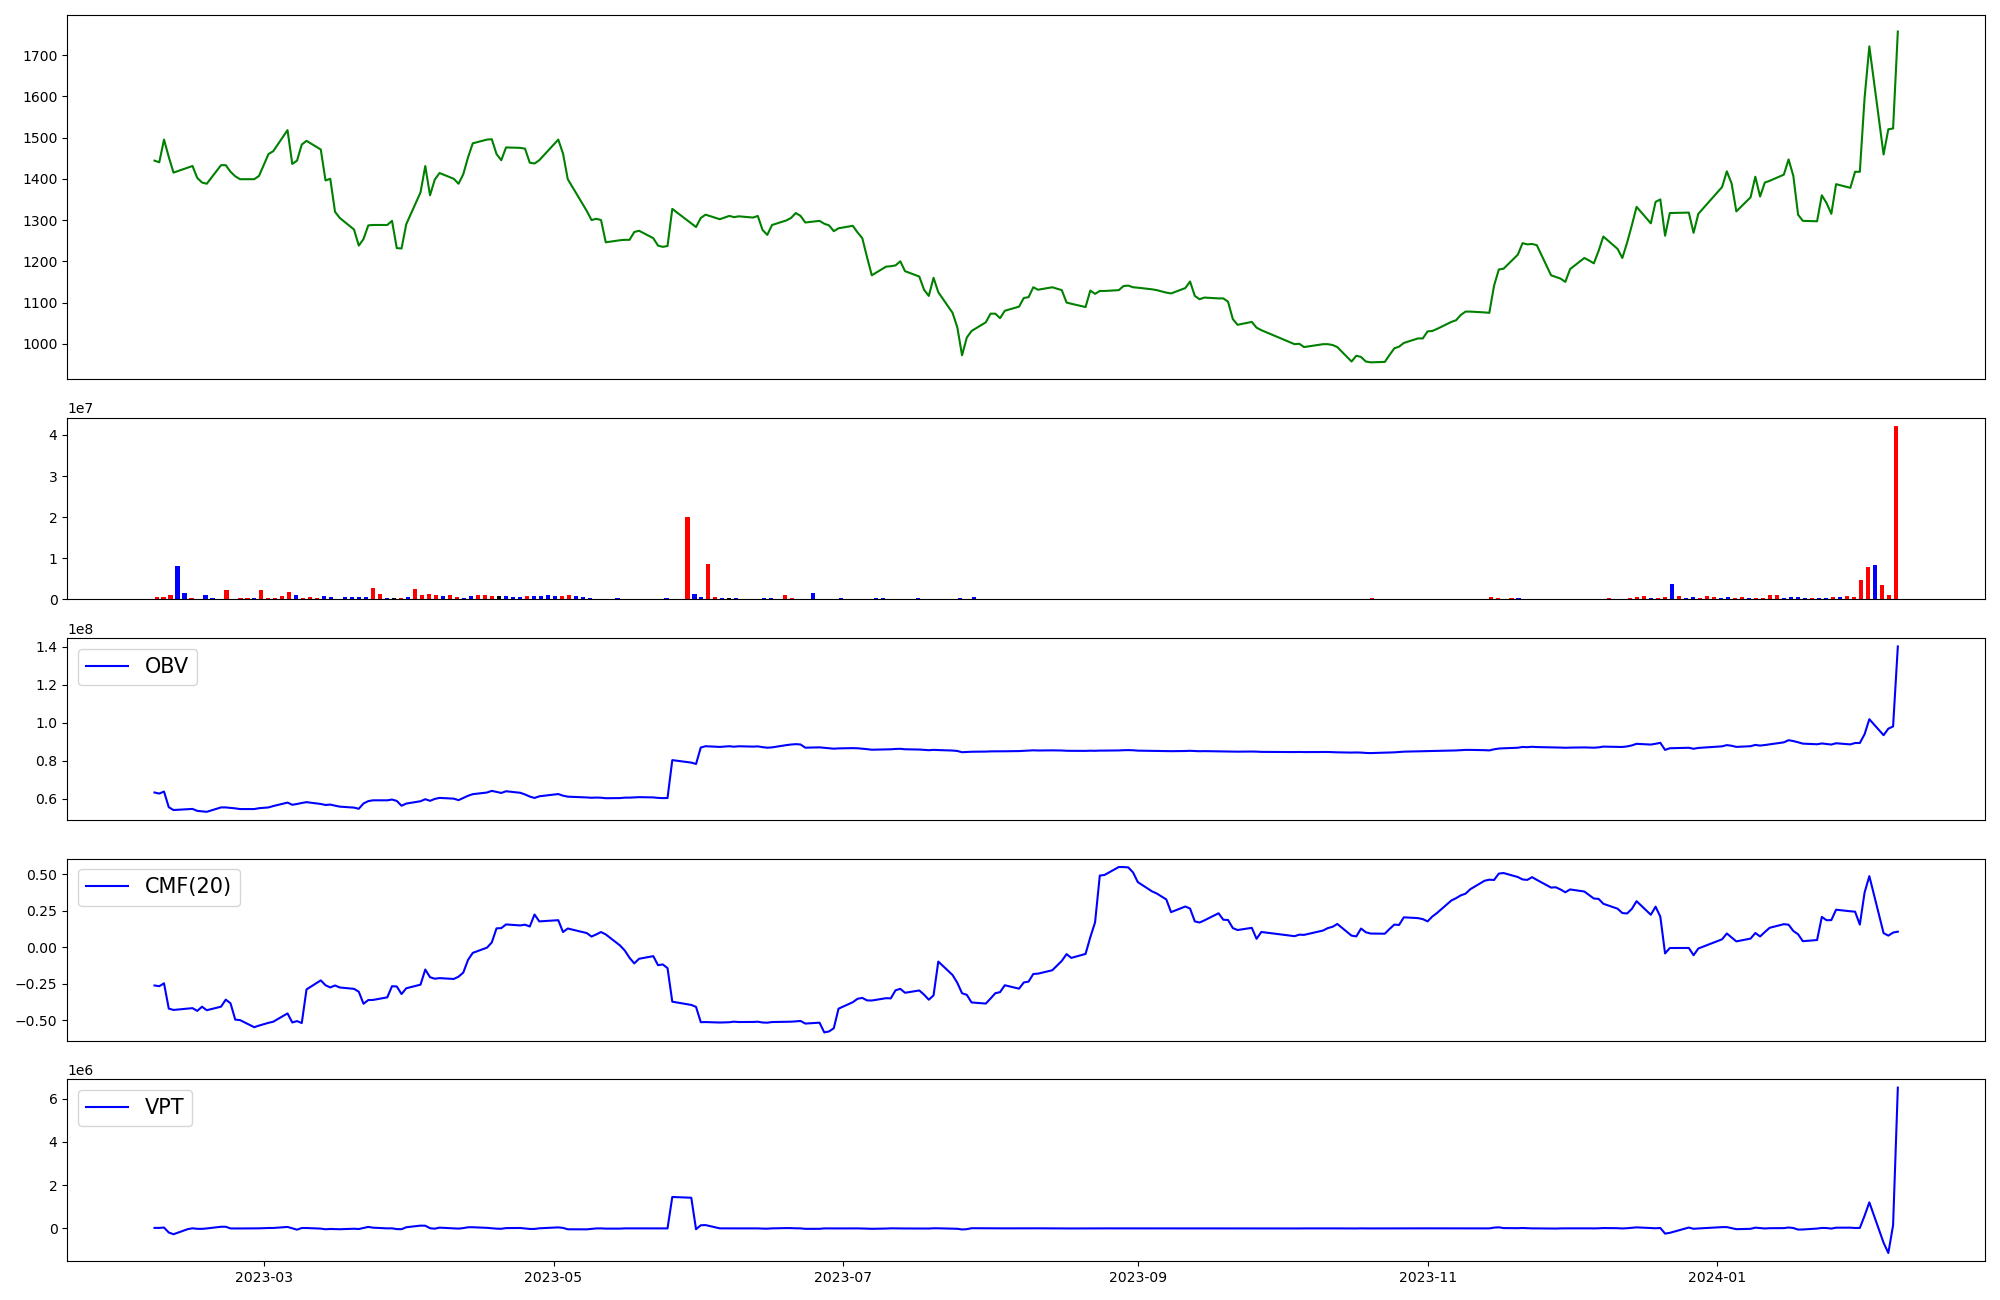Select the 2023-07 date tick label

point(843,1277)
